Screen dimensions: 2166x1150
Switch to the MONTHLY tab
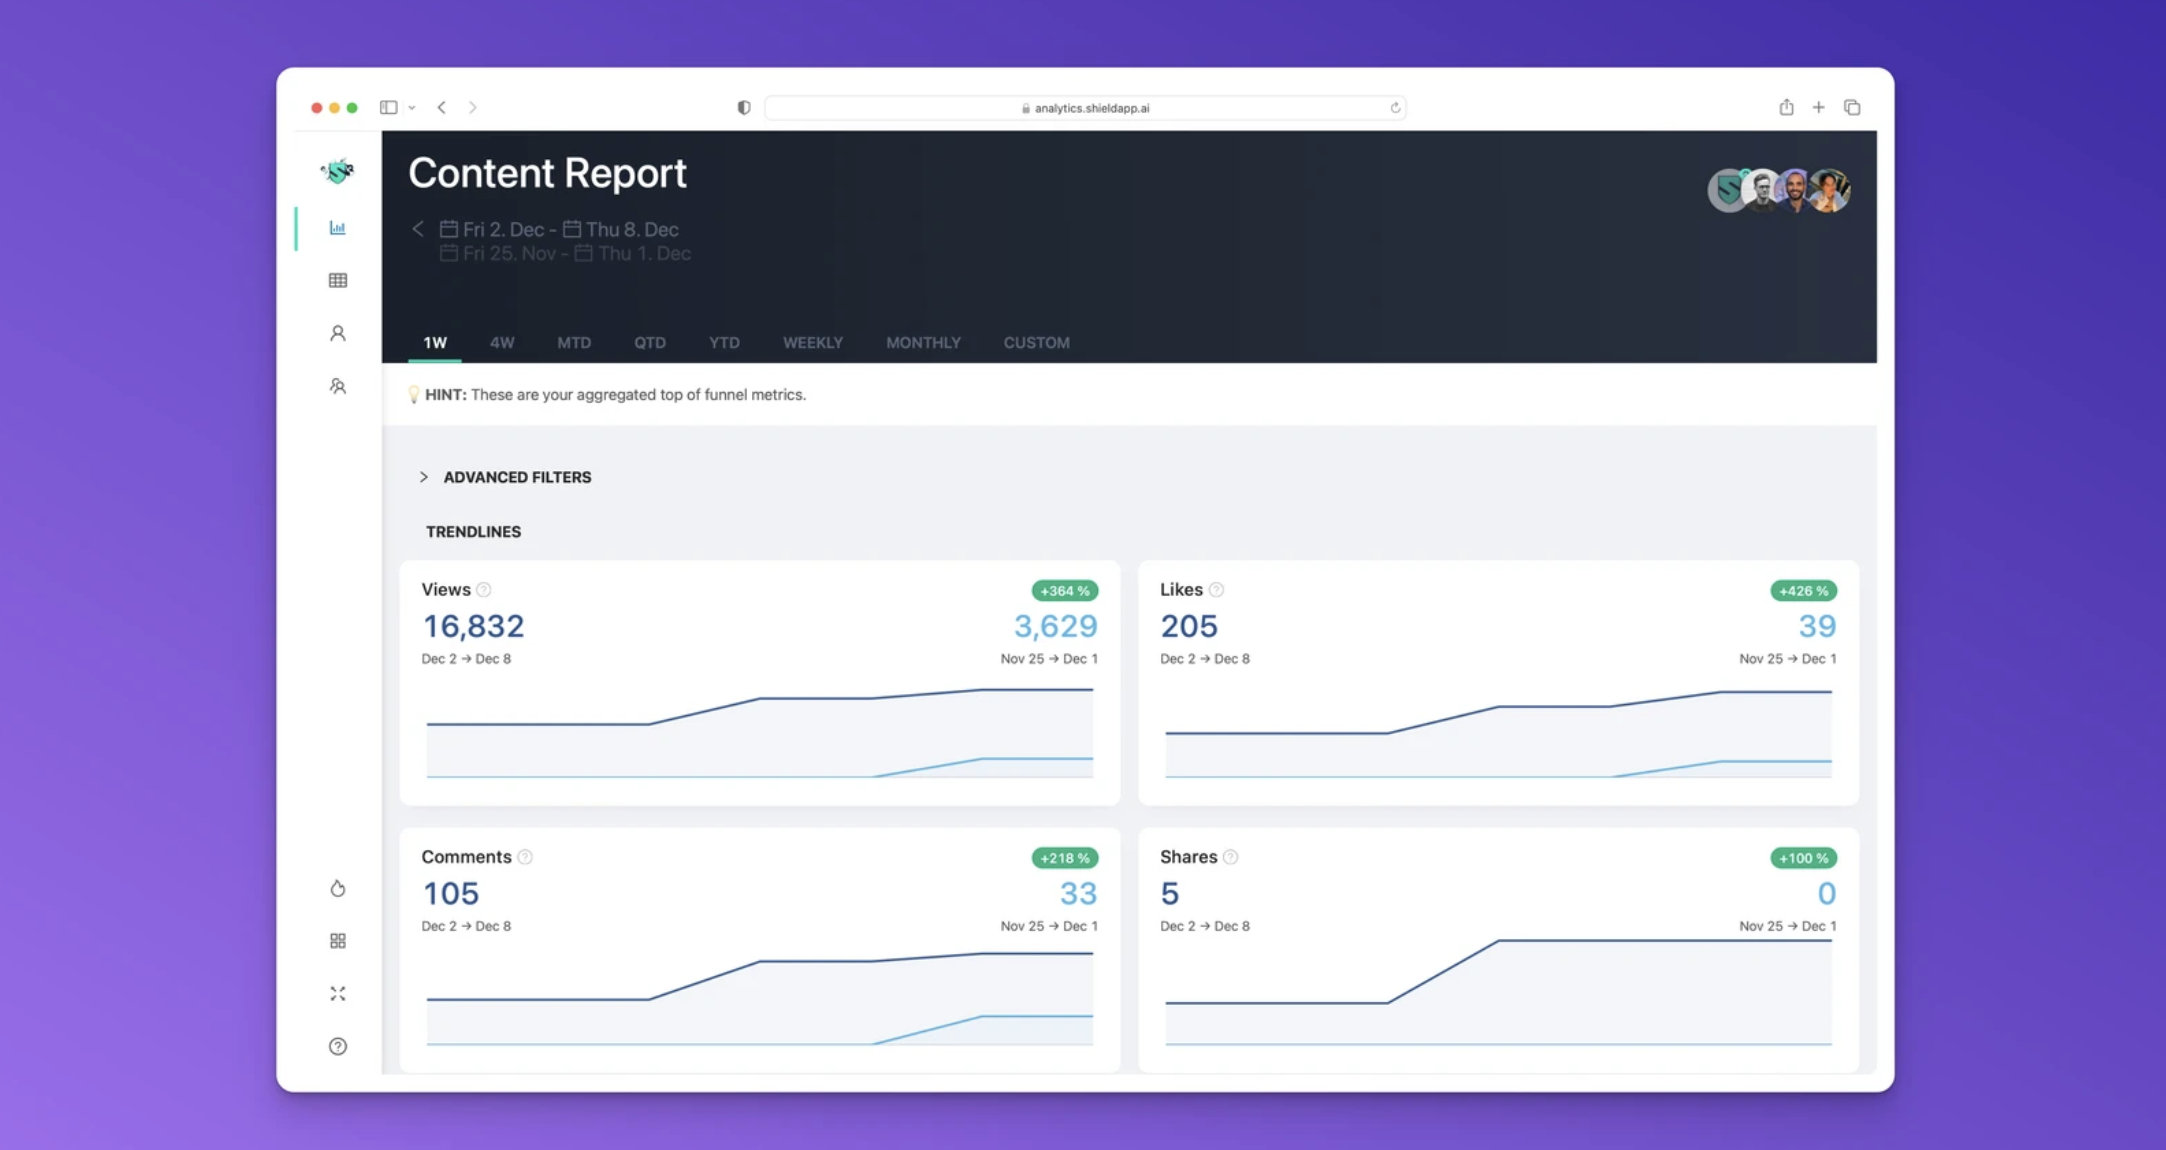click(x=923, y=342)
